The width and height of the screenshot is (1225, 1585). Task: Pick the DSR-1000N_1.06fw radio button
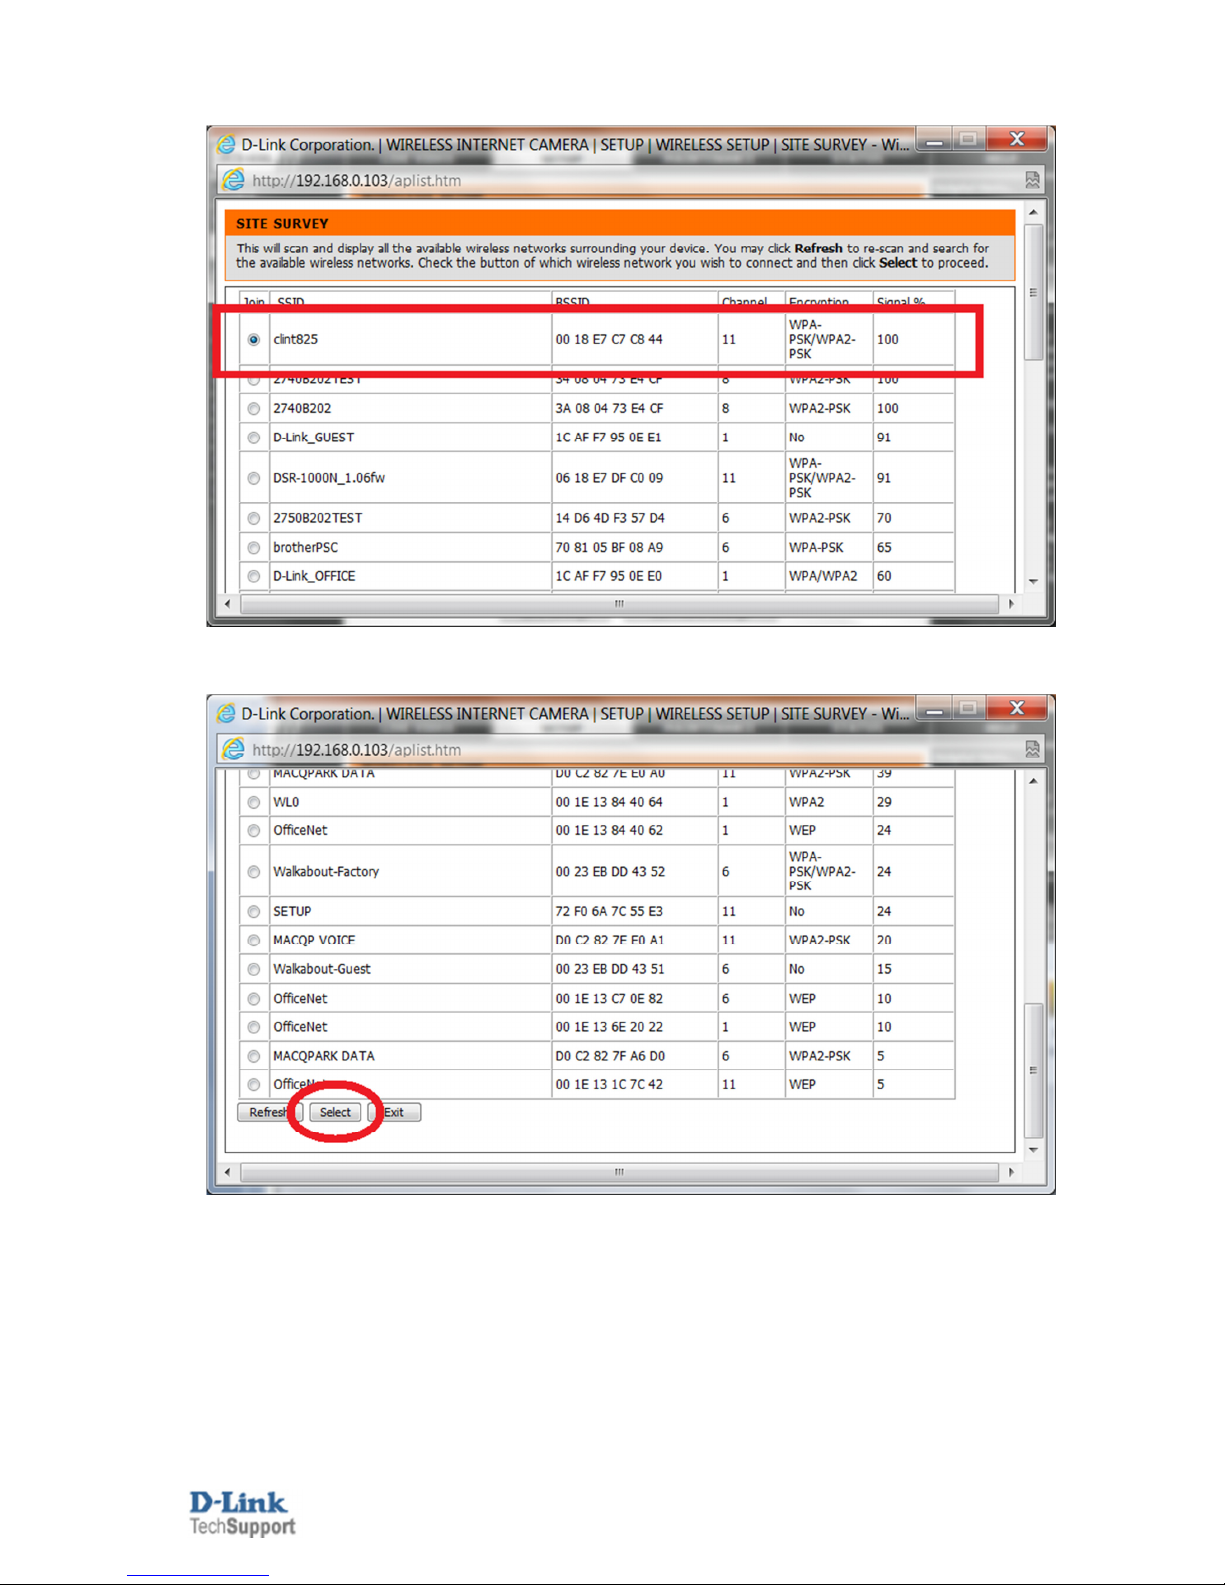254,479
